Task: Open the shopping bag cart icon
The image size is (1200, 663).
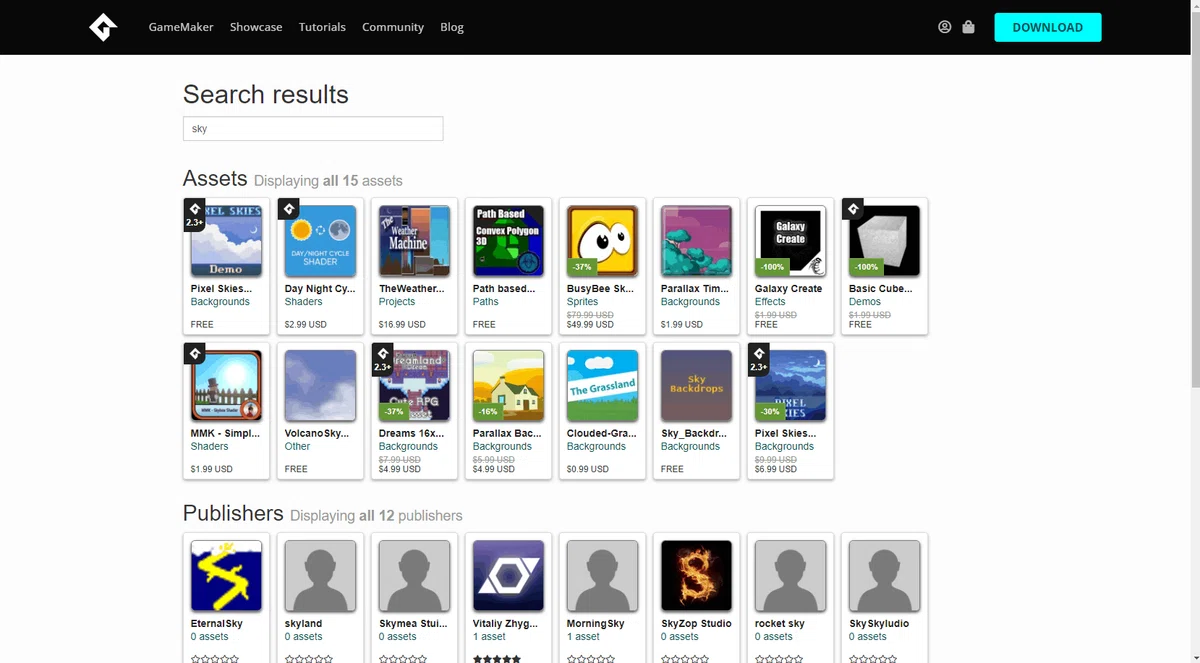Action: click(x=968, y=27)
